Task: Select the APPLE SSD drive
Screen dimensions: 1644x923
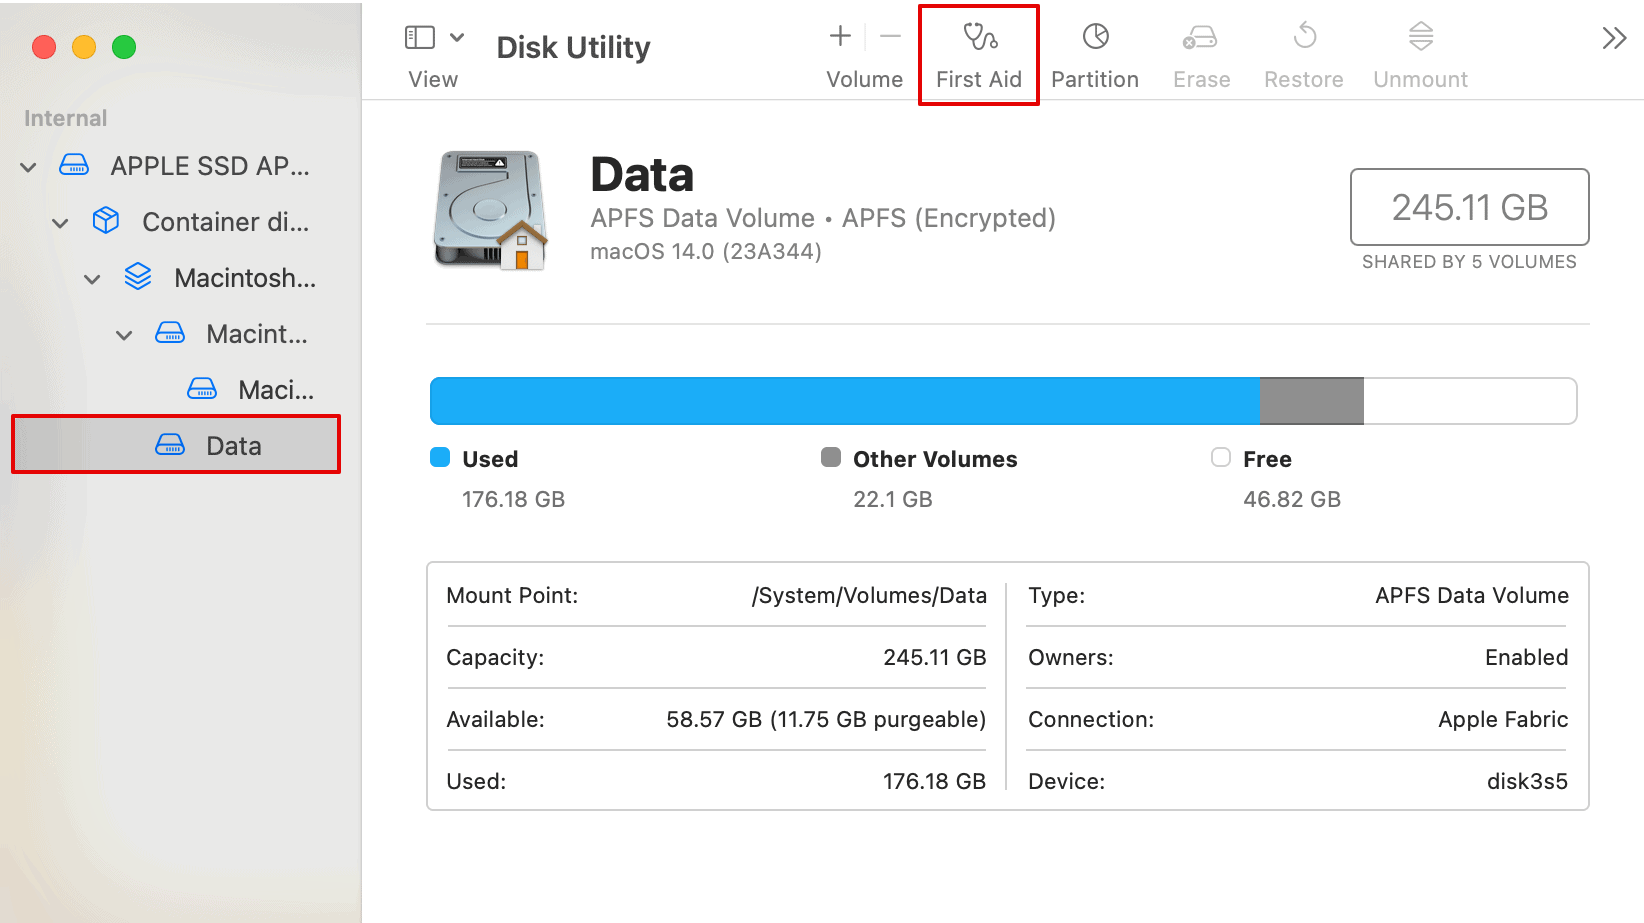Action: coord(209,166)
